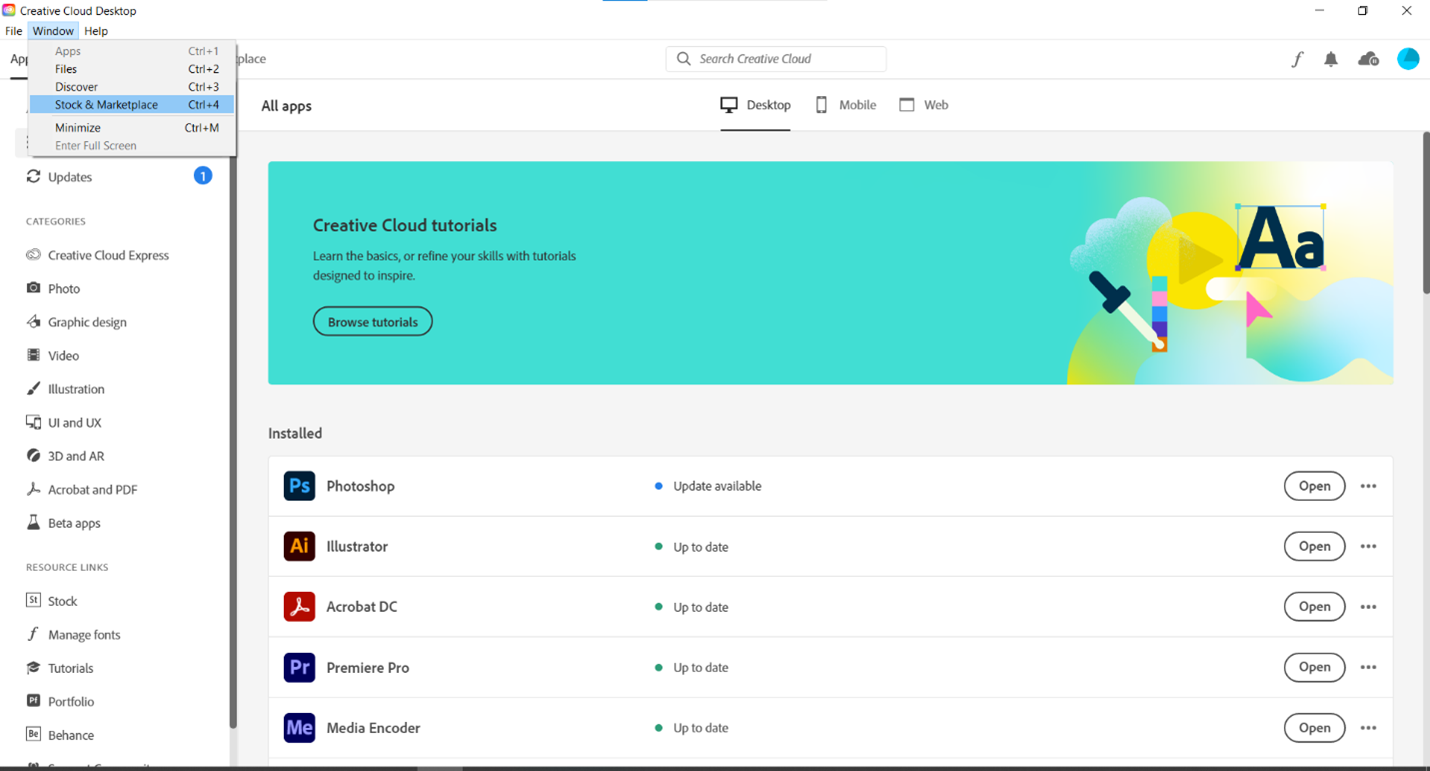Open more options for Premiere Pro
Image resolution: width=1430 pixels, height=771 pixels.
point(1368,667)
